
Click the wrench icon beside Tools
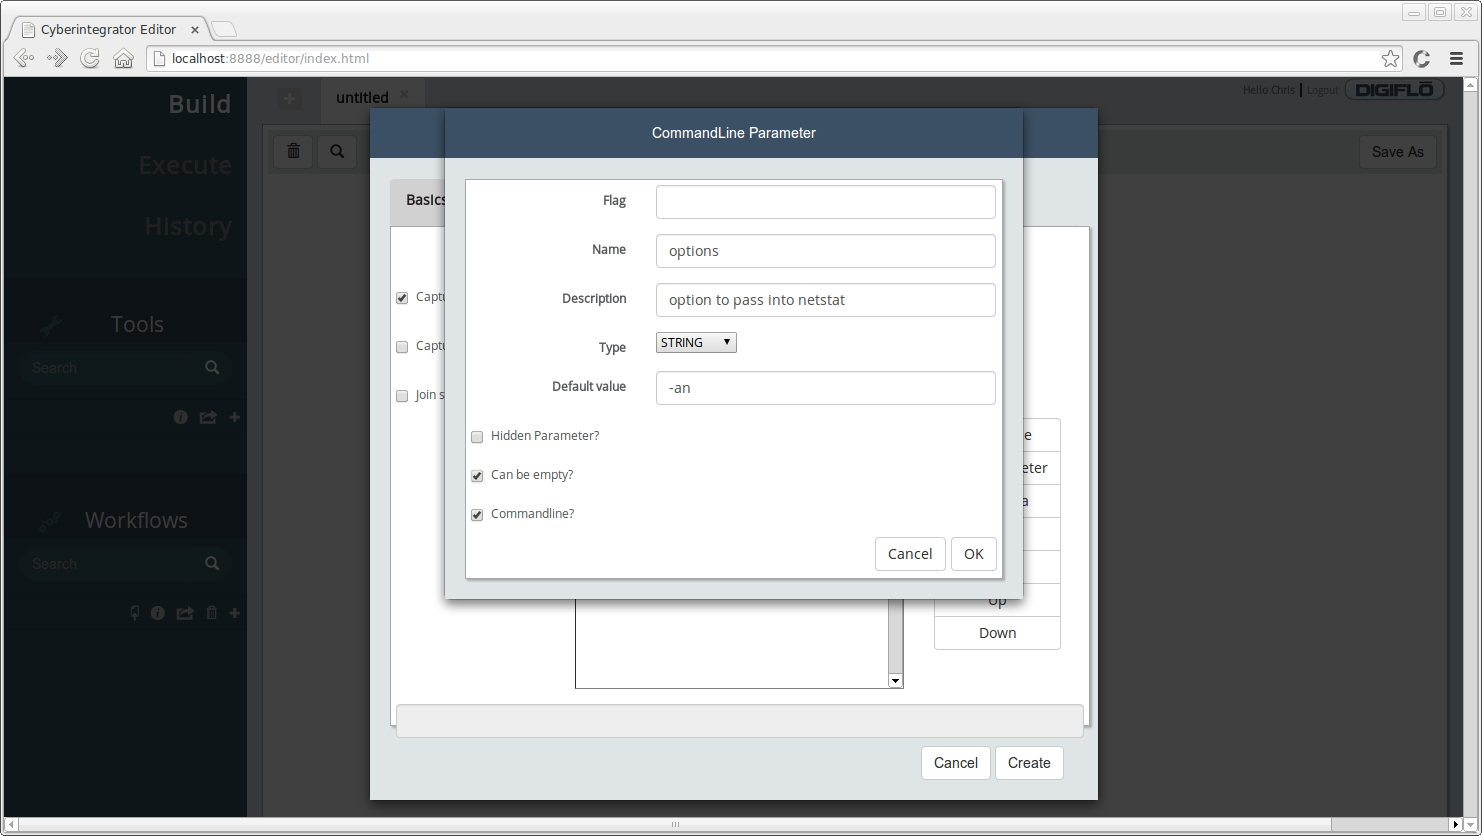pyautogui.click(x=51, y=325)
